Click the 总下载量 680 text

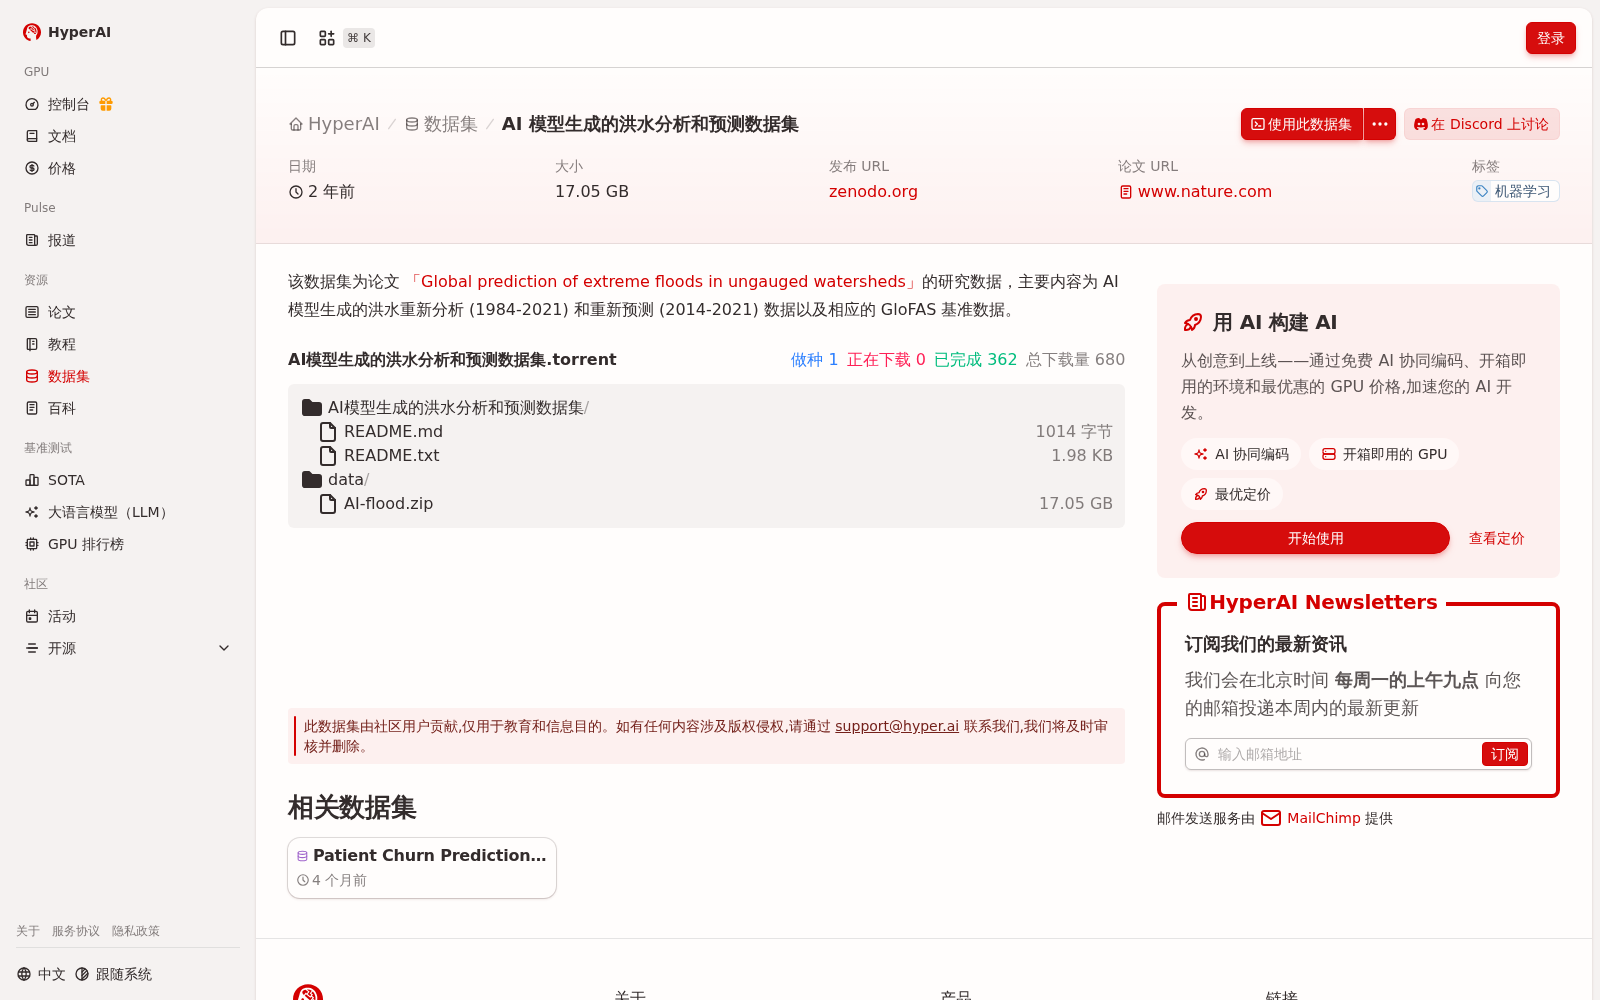tap(1075, 359)
